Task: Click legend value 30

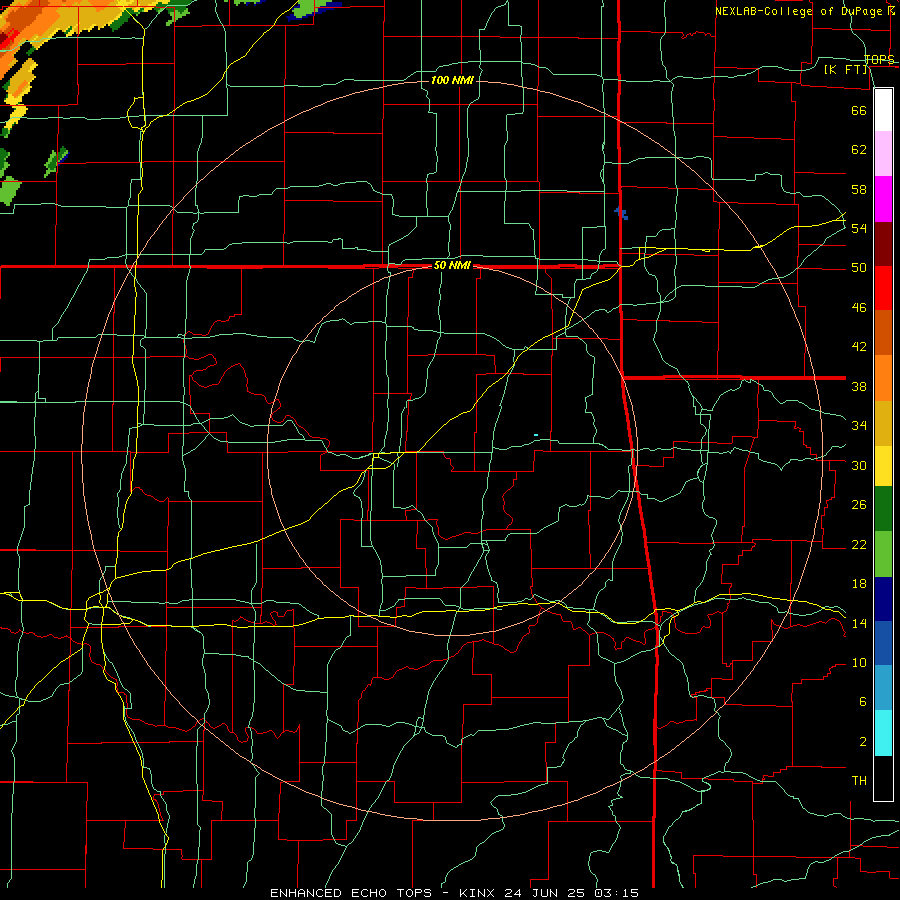Action: 859,465
